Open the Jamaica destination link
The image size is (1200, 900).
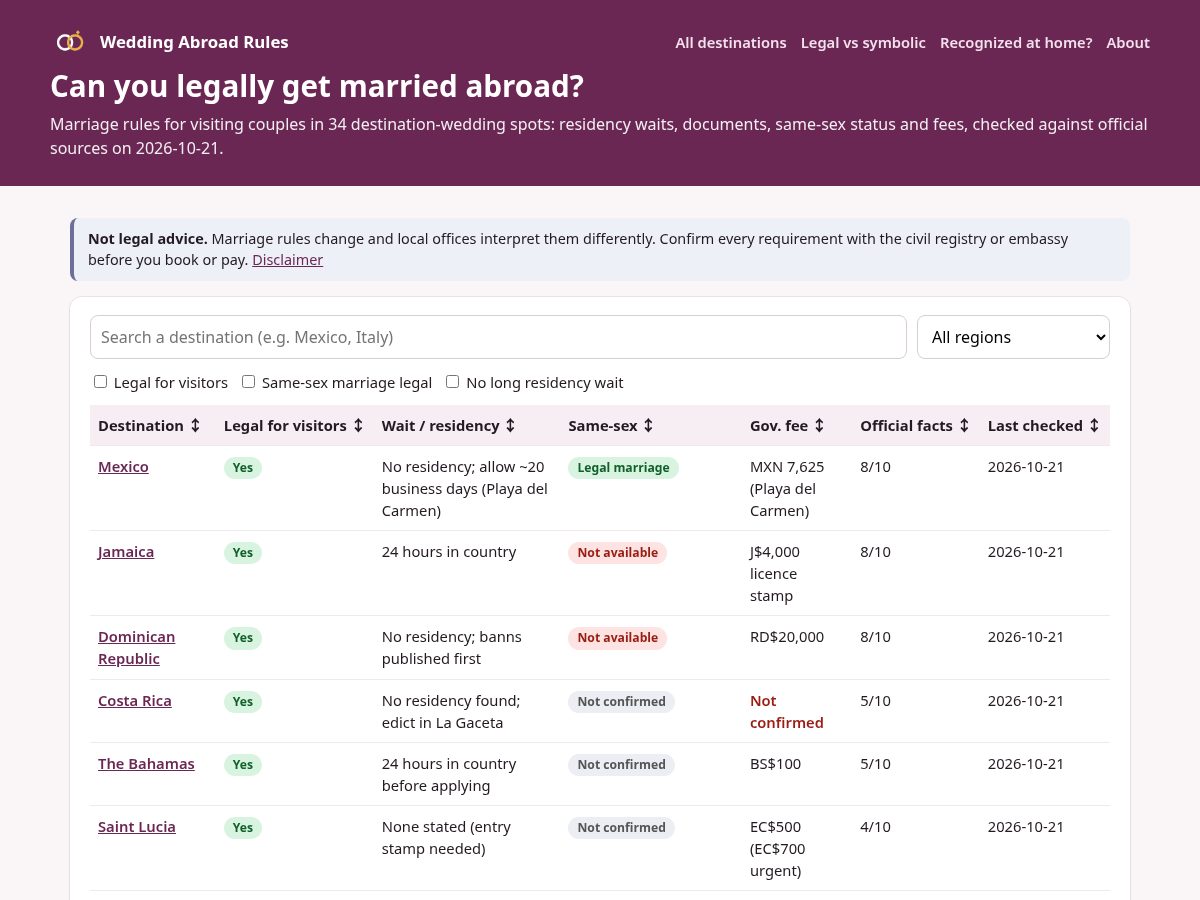tap(126, 552)
